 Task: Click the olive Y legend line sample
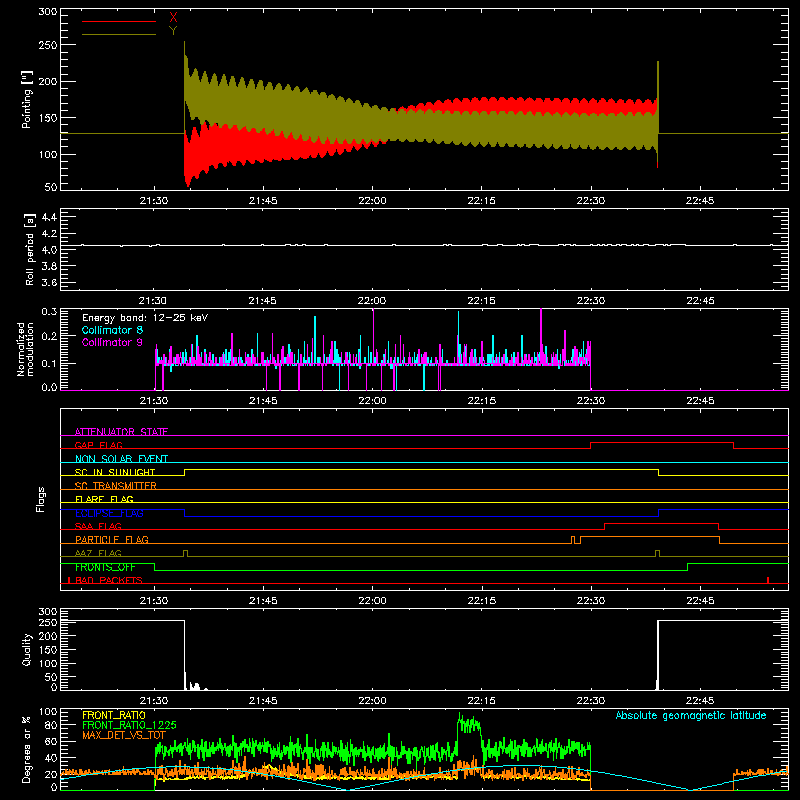tap(119, 34)
